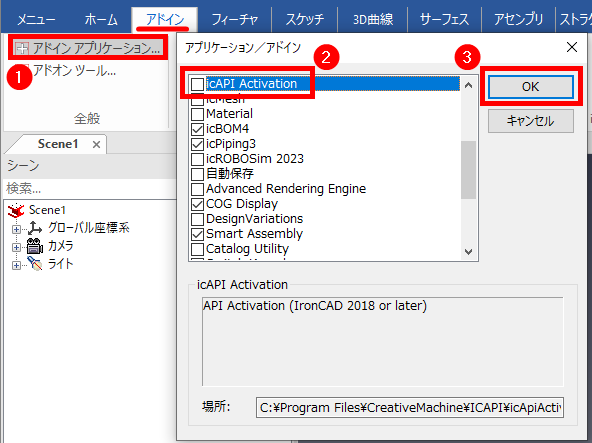
Task: Uncheck the icPiping3 add-in
Action: click(x=197, y=144)
